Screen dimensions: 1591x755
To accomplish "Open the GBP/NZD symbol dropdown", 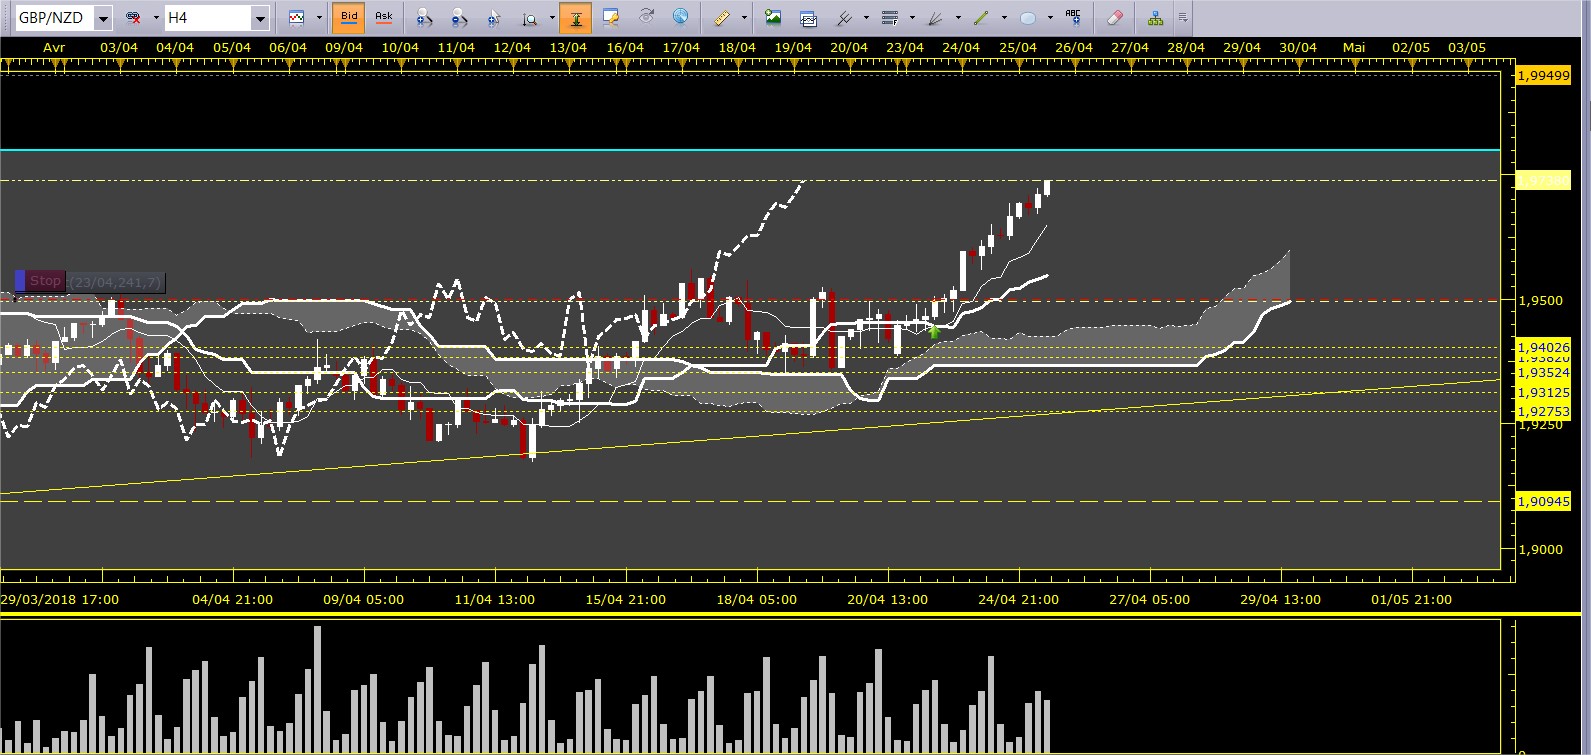I will pyautogui.click(x=103, y=18).
